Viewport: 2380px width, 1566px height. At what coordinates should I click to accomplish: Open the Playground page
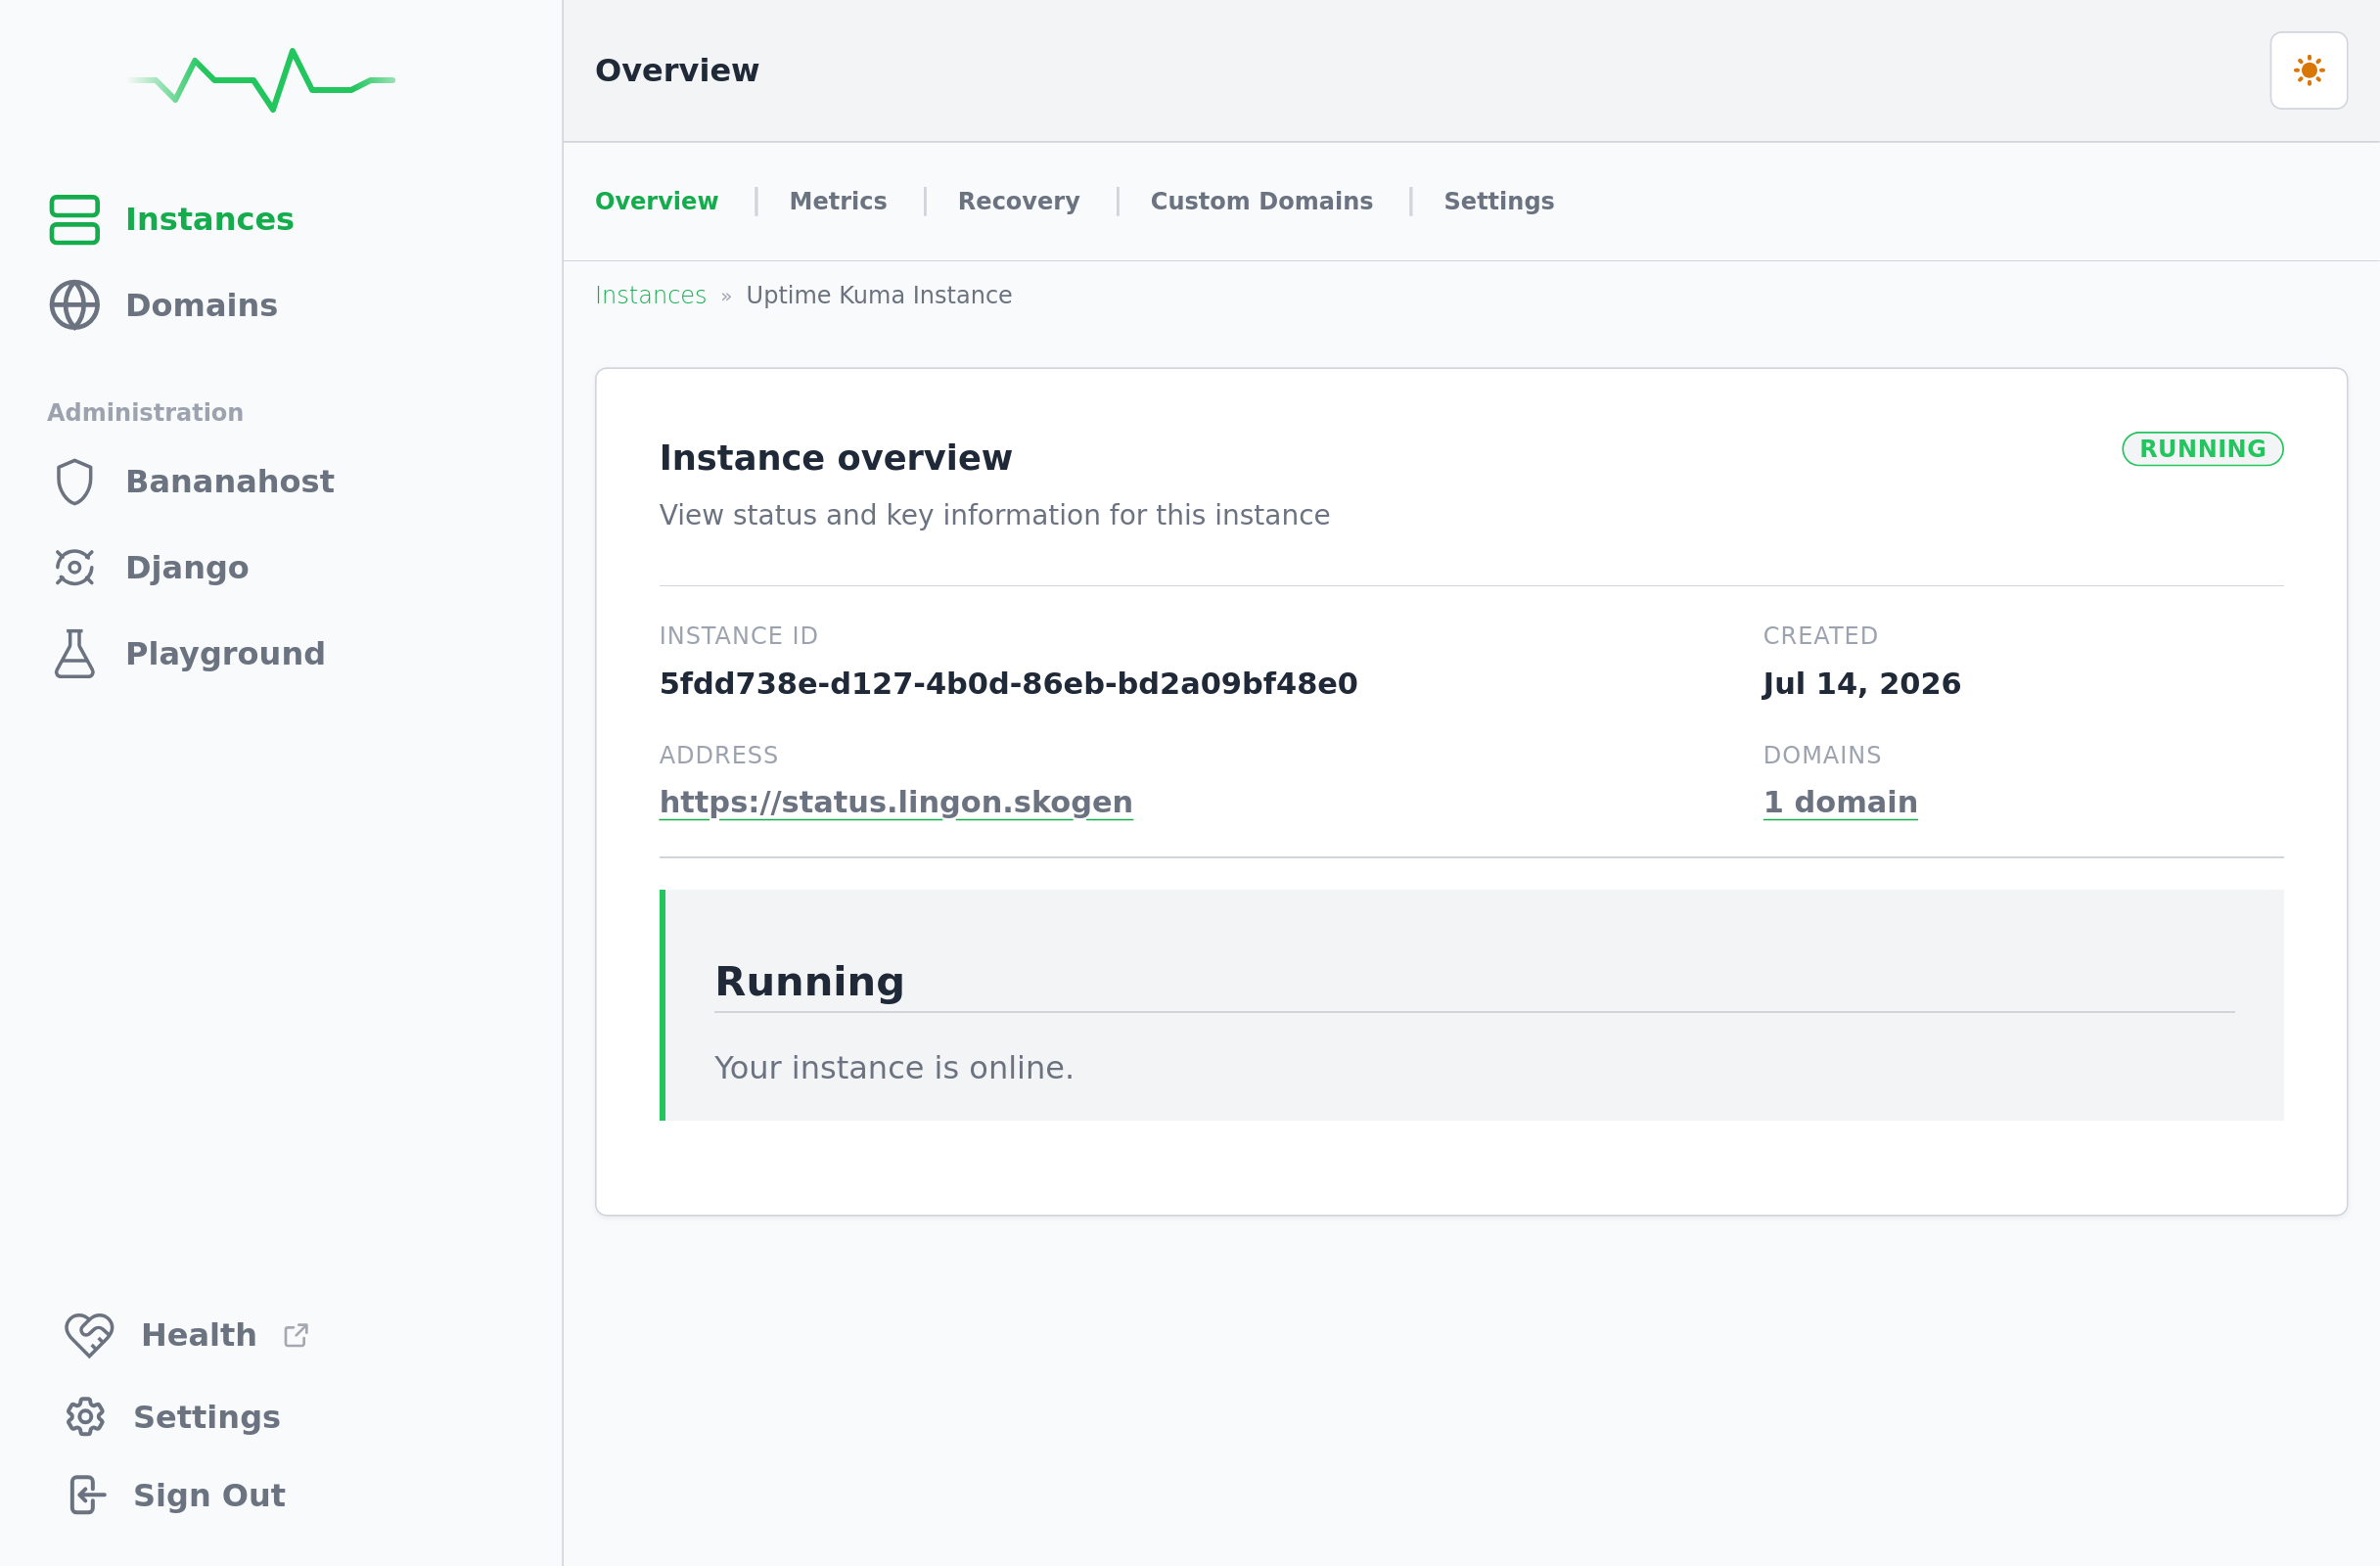[226, 654]
